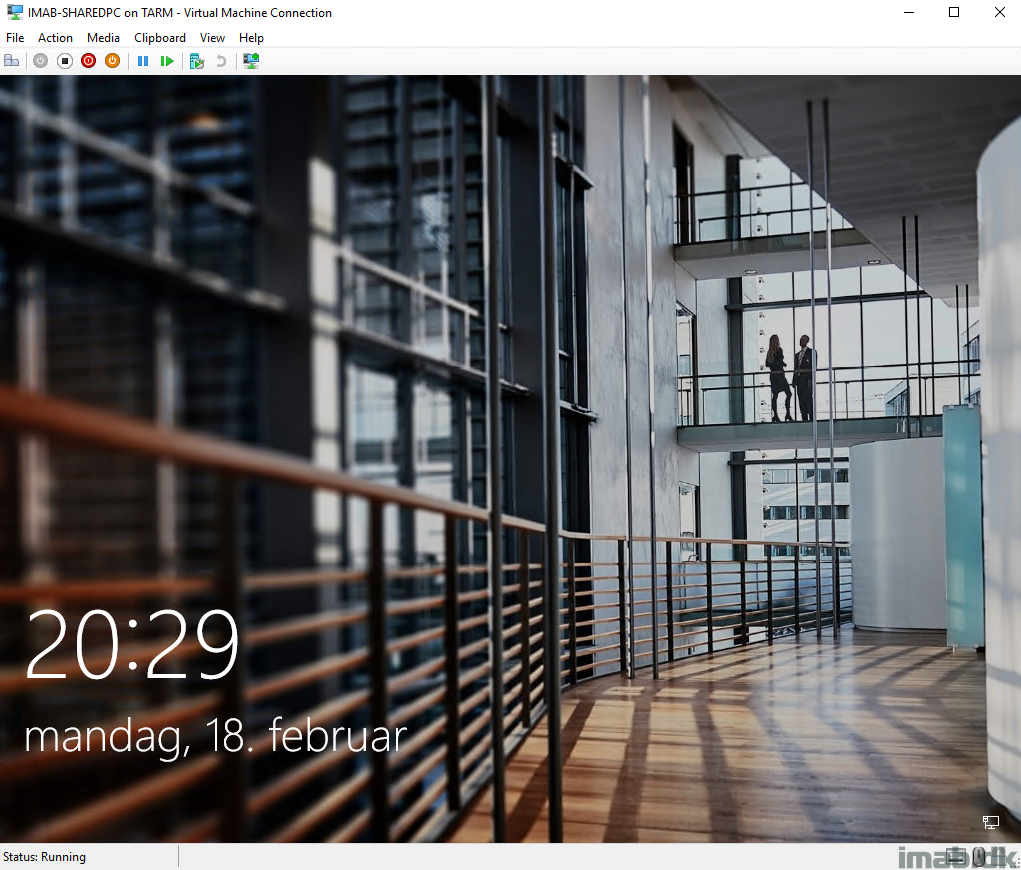Pause the virtual machine
Viewport: 1021px width, 870px height.
click(143, 61)
